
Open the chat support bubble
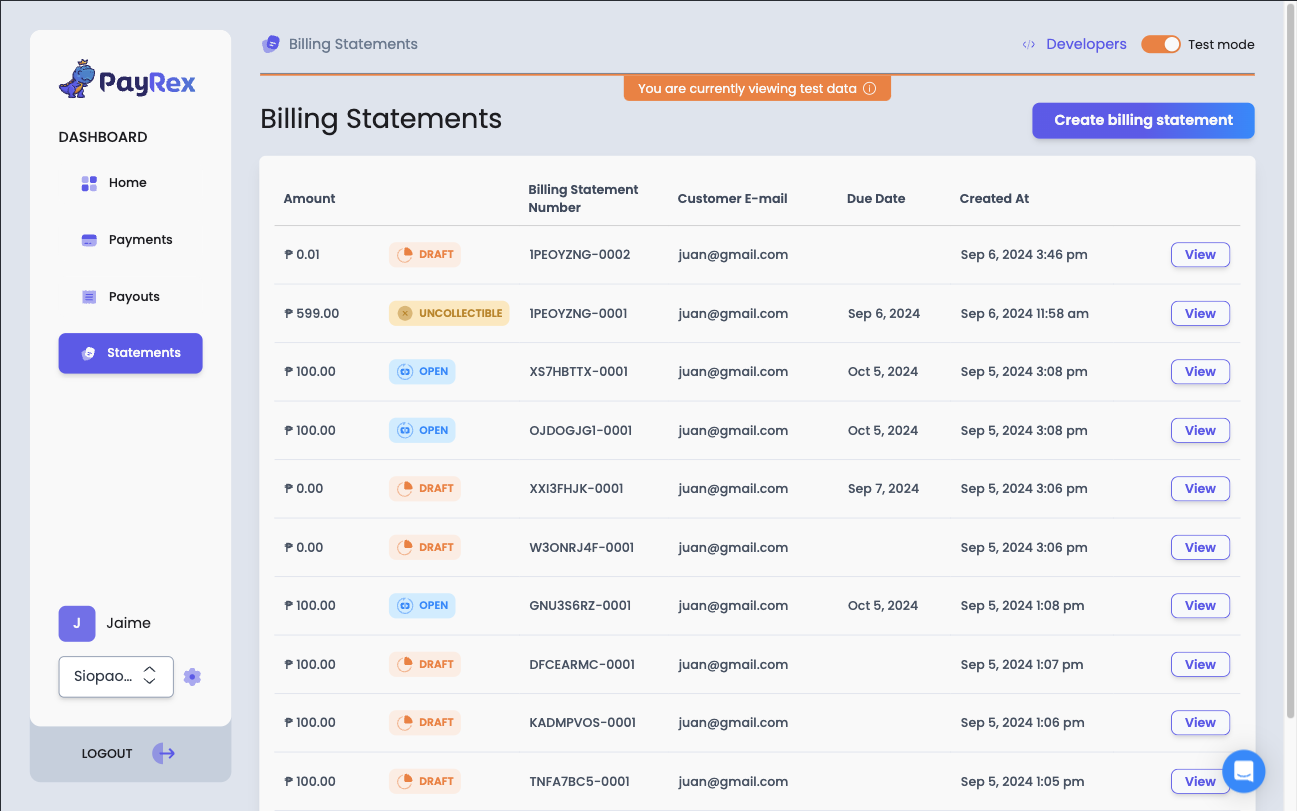(1243, 771)
